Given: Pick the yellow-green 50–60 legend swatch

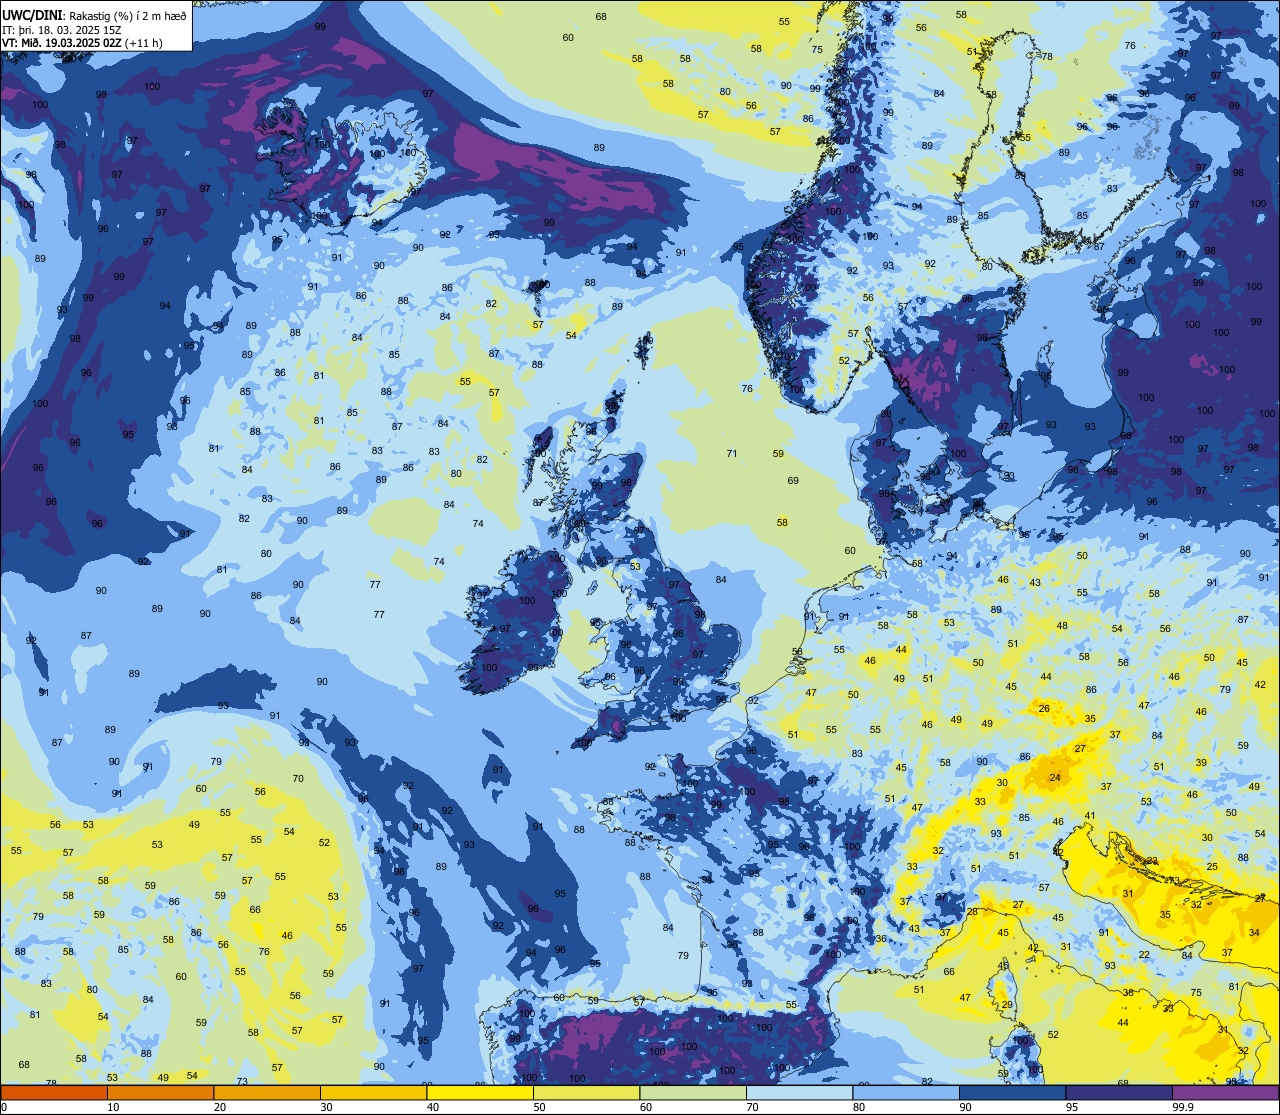Looking at the screenshot, I should point(586,1093).
